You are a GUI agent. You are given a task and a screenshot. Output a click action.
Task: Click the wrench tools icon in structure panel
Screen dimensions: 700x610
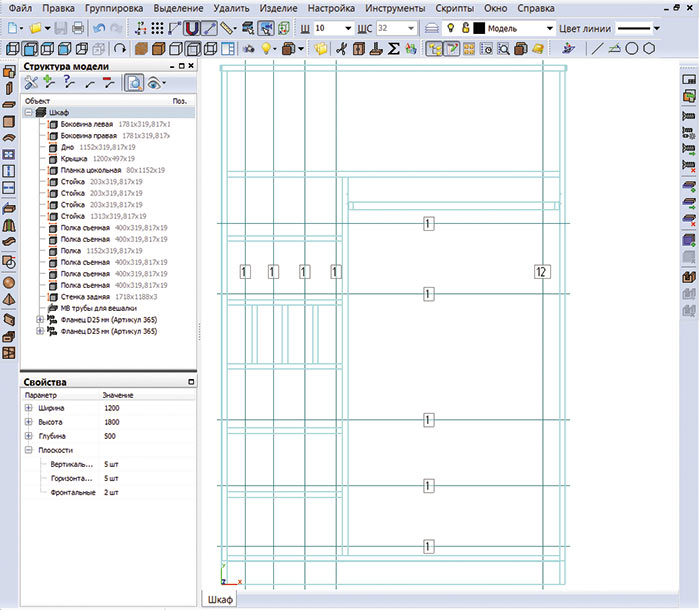click(x=31, y=84)
